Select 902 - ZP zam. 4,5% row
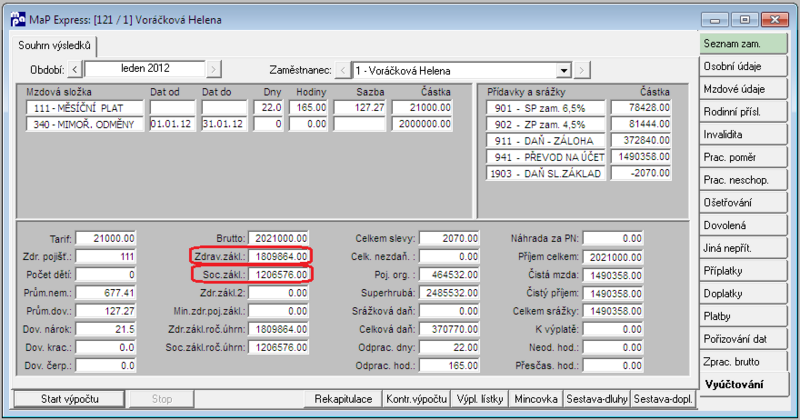800x420 pixels. (545, 125)
